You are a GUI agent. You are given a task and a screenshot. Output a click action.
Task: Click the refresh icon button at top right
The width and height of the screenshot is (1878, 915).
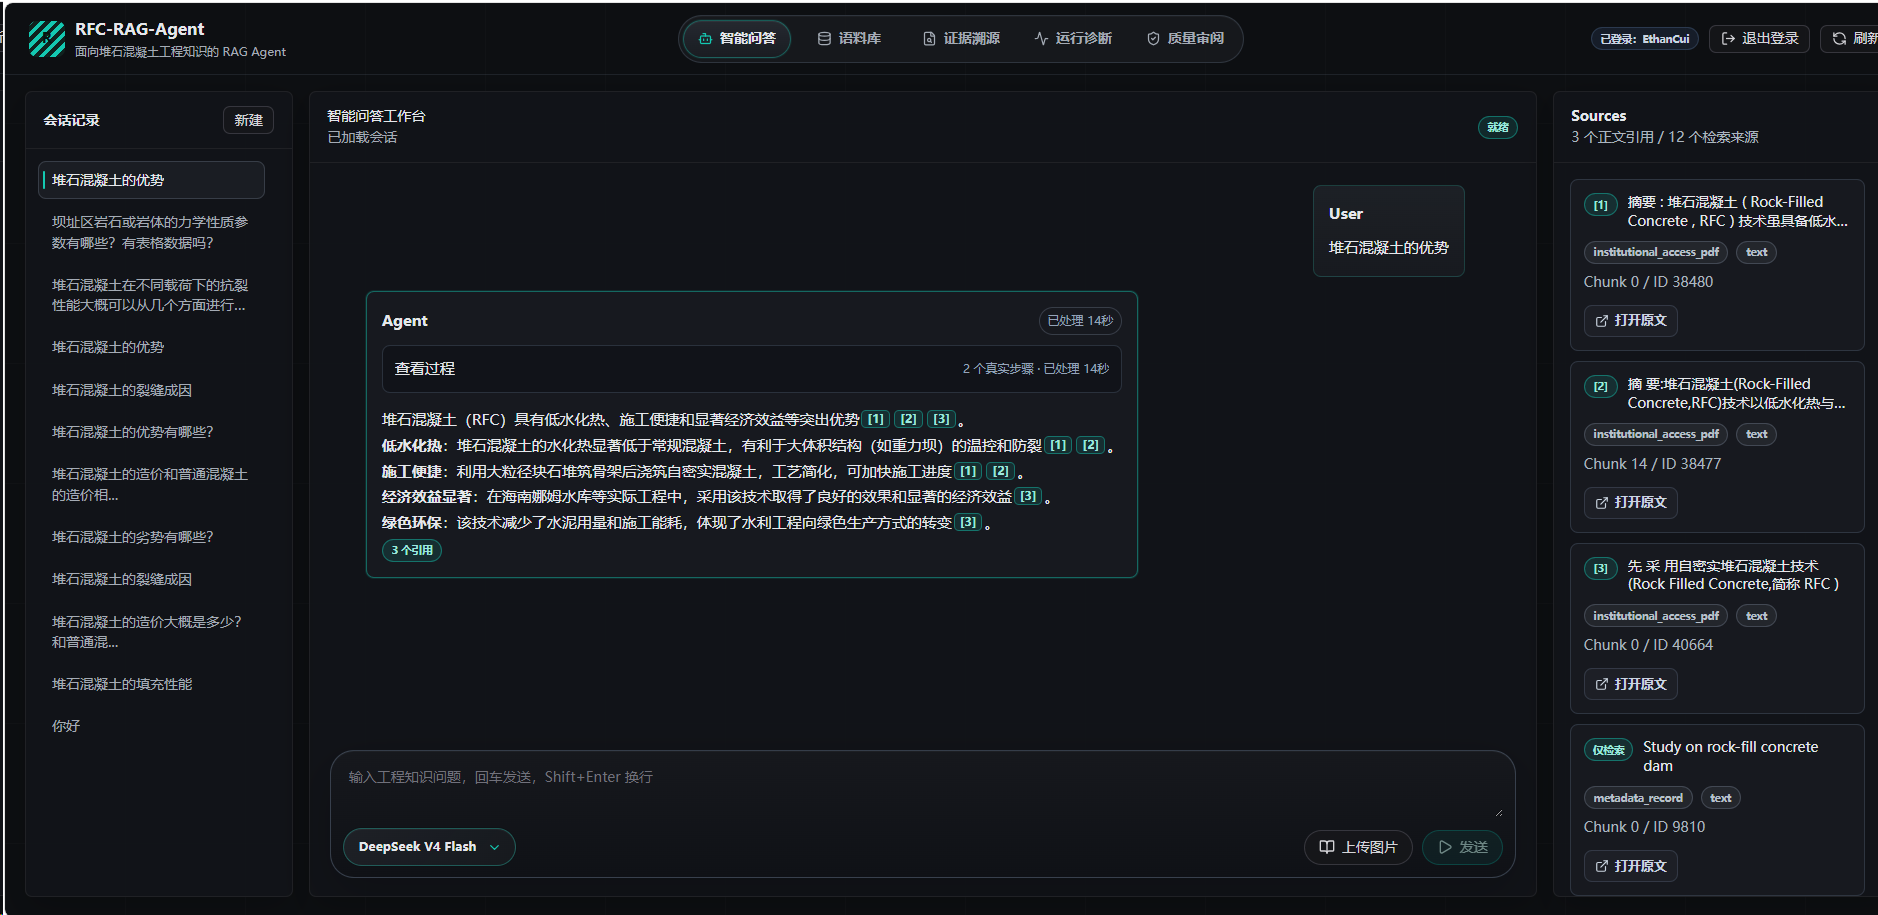coord(1850,39)
